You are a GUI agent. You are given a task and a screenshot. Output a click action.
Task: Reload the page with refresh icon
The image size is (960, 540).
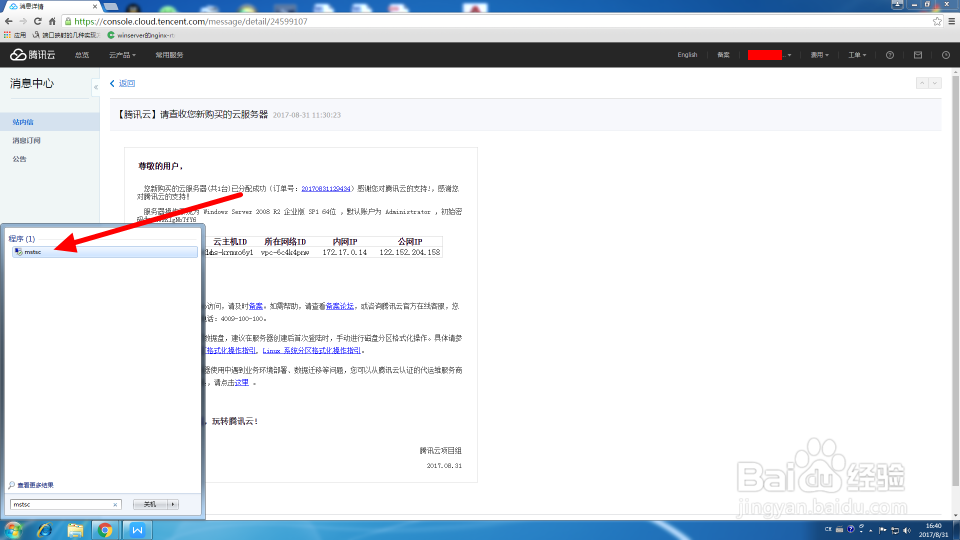click(x=37, y=21)
